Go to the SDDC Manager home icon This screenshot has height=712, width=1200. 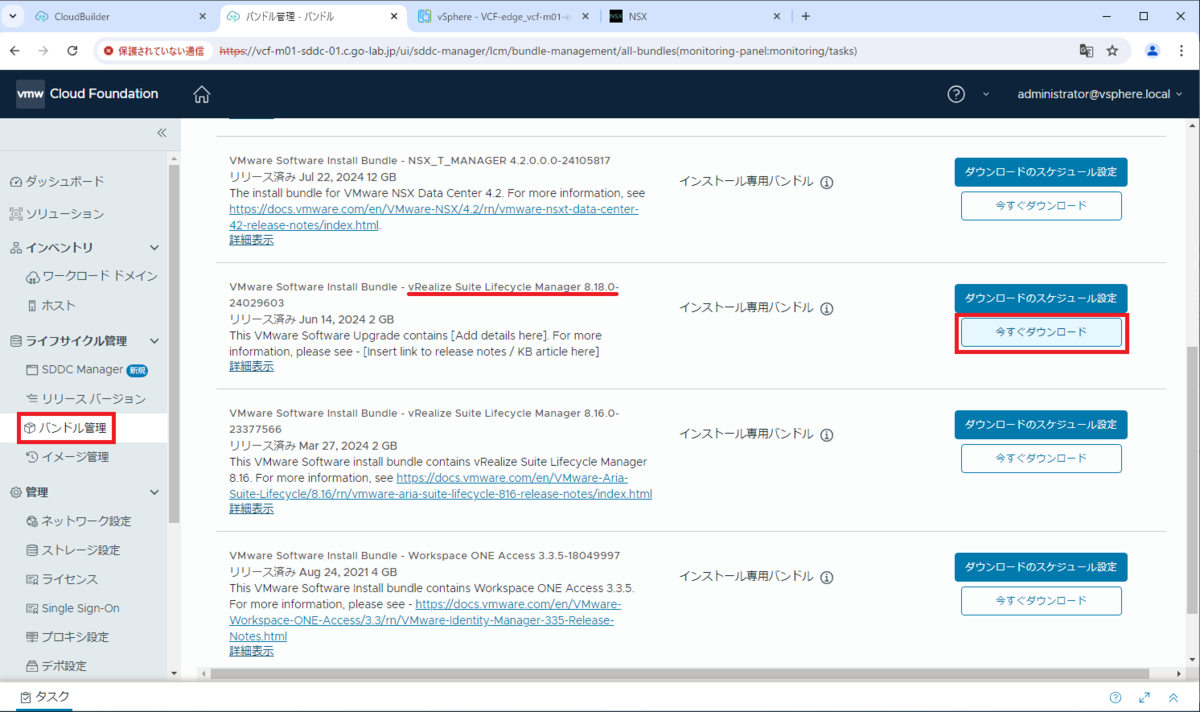coord(202,94)
